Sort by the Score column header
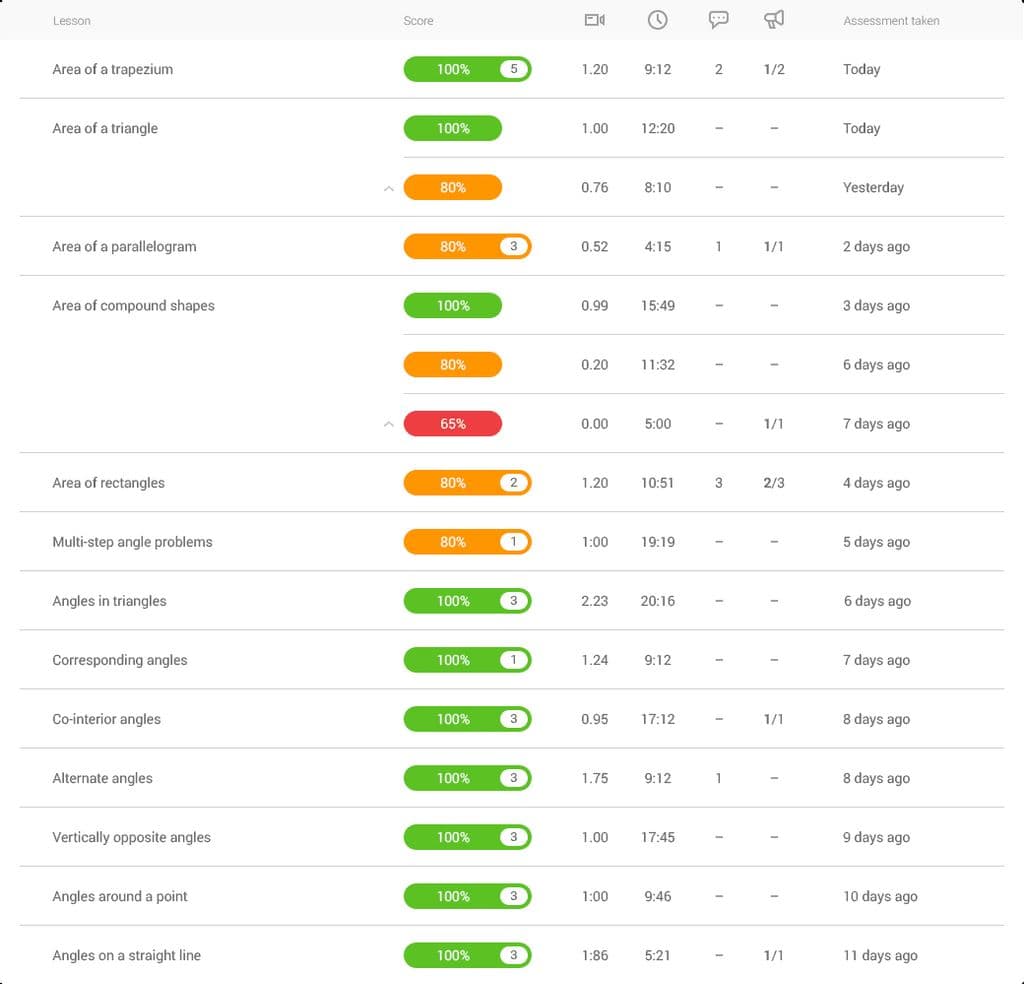The width and height of the screenshot is (1024, 984). (x=418, y=20)
